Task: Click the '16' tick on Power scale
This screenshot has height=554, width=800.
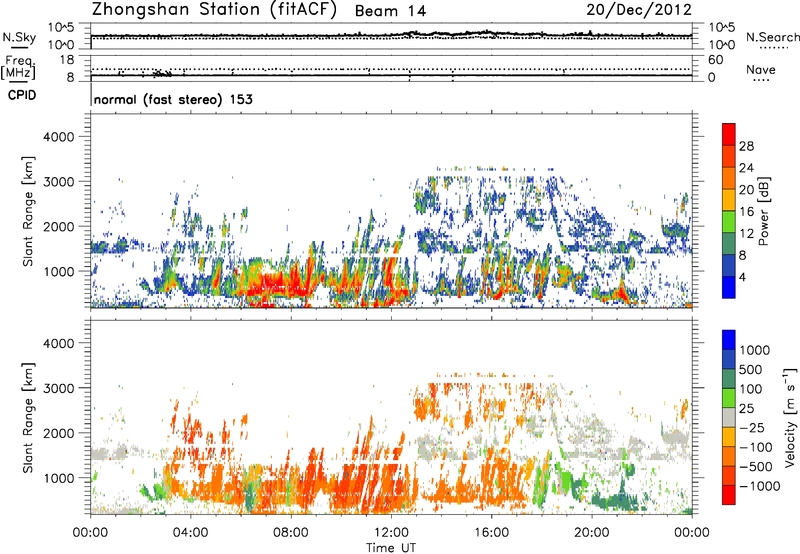Action: pos(746,212)
